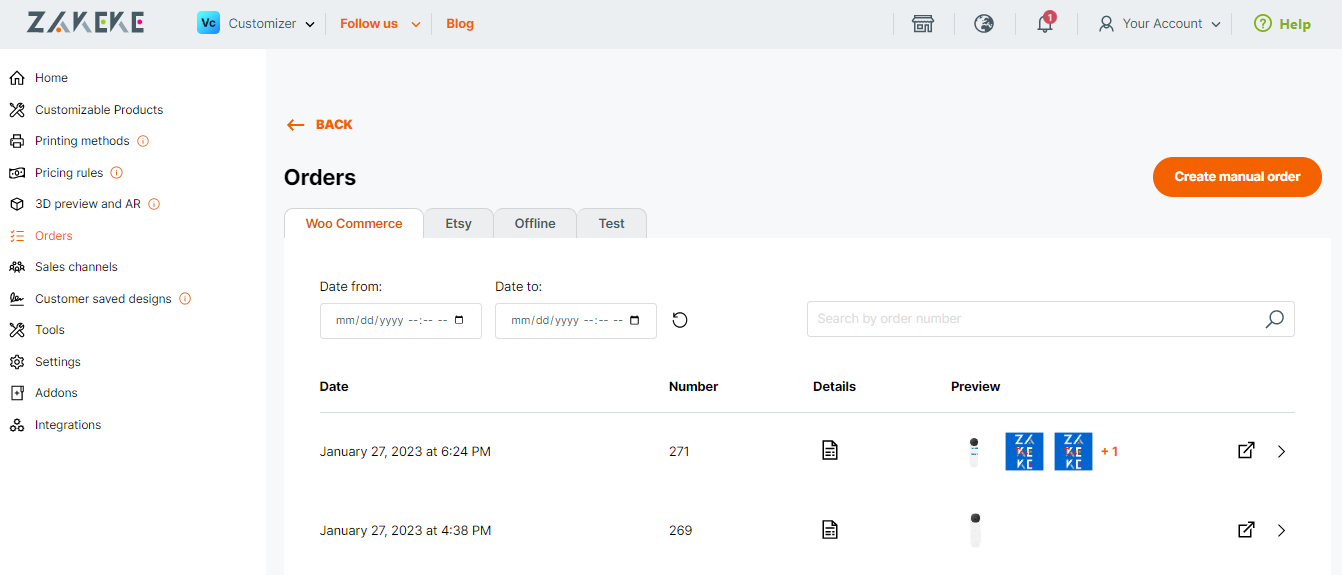
Task: Click the Tools wrench icon in sidebar
Action: pyautogui.click(x=17, y=330)
